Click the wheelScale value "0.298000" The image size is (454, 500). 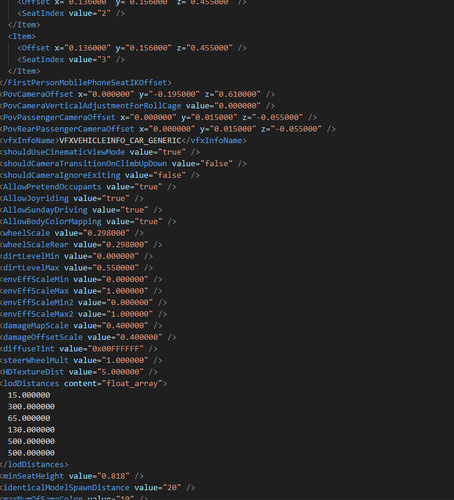(x=106, y=233)
